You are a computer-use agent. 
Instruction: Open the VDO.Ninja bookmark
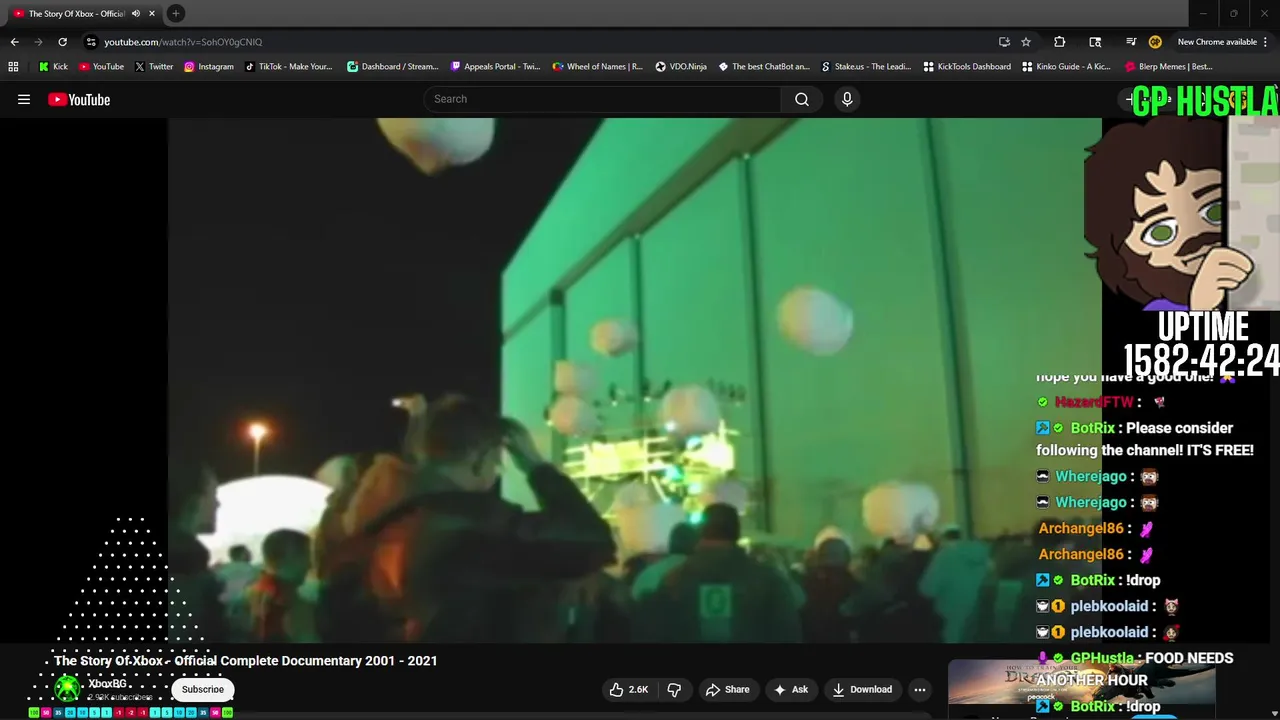pos(681,67)
